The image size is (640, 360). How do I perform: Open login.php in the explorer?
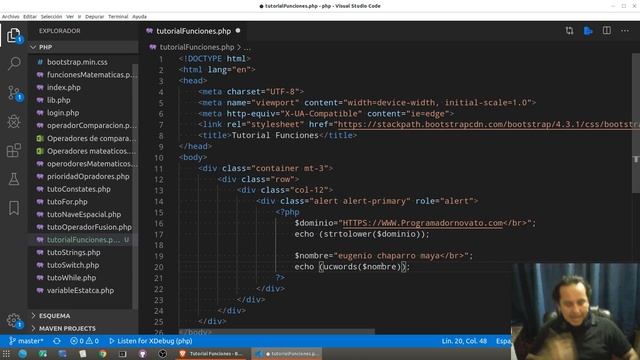tap(63, 113)
